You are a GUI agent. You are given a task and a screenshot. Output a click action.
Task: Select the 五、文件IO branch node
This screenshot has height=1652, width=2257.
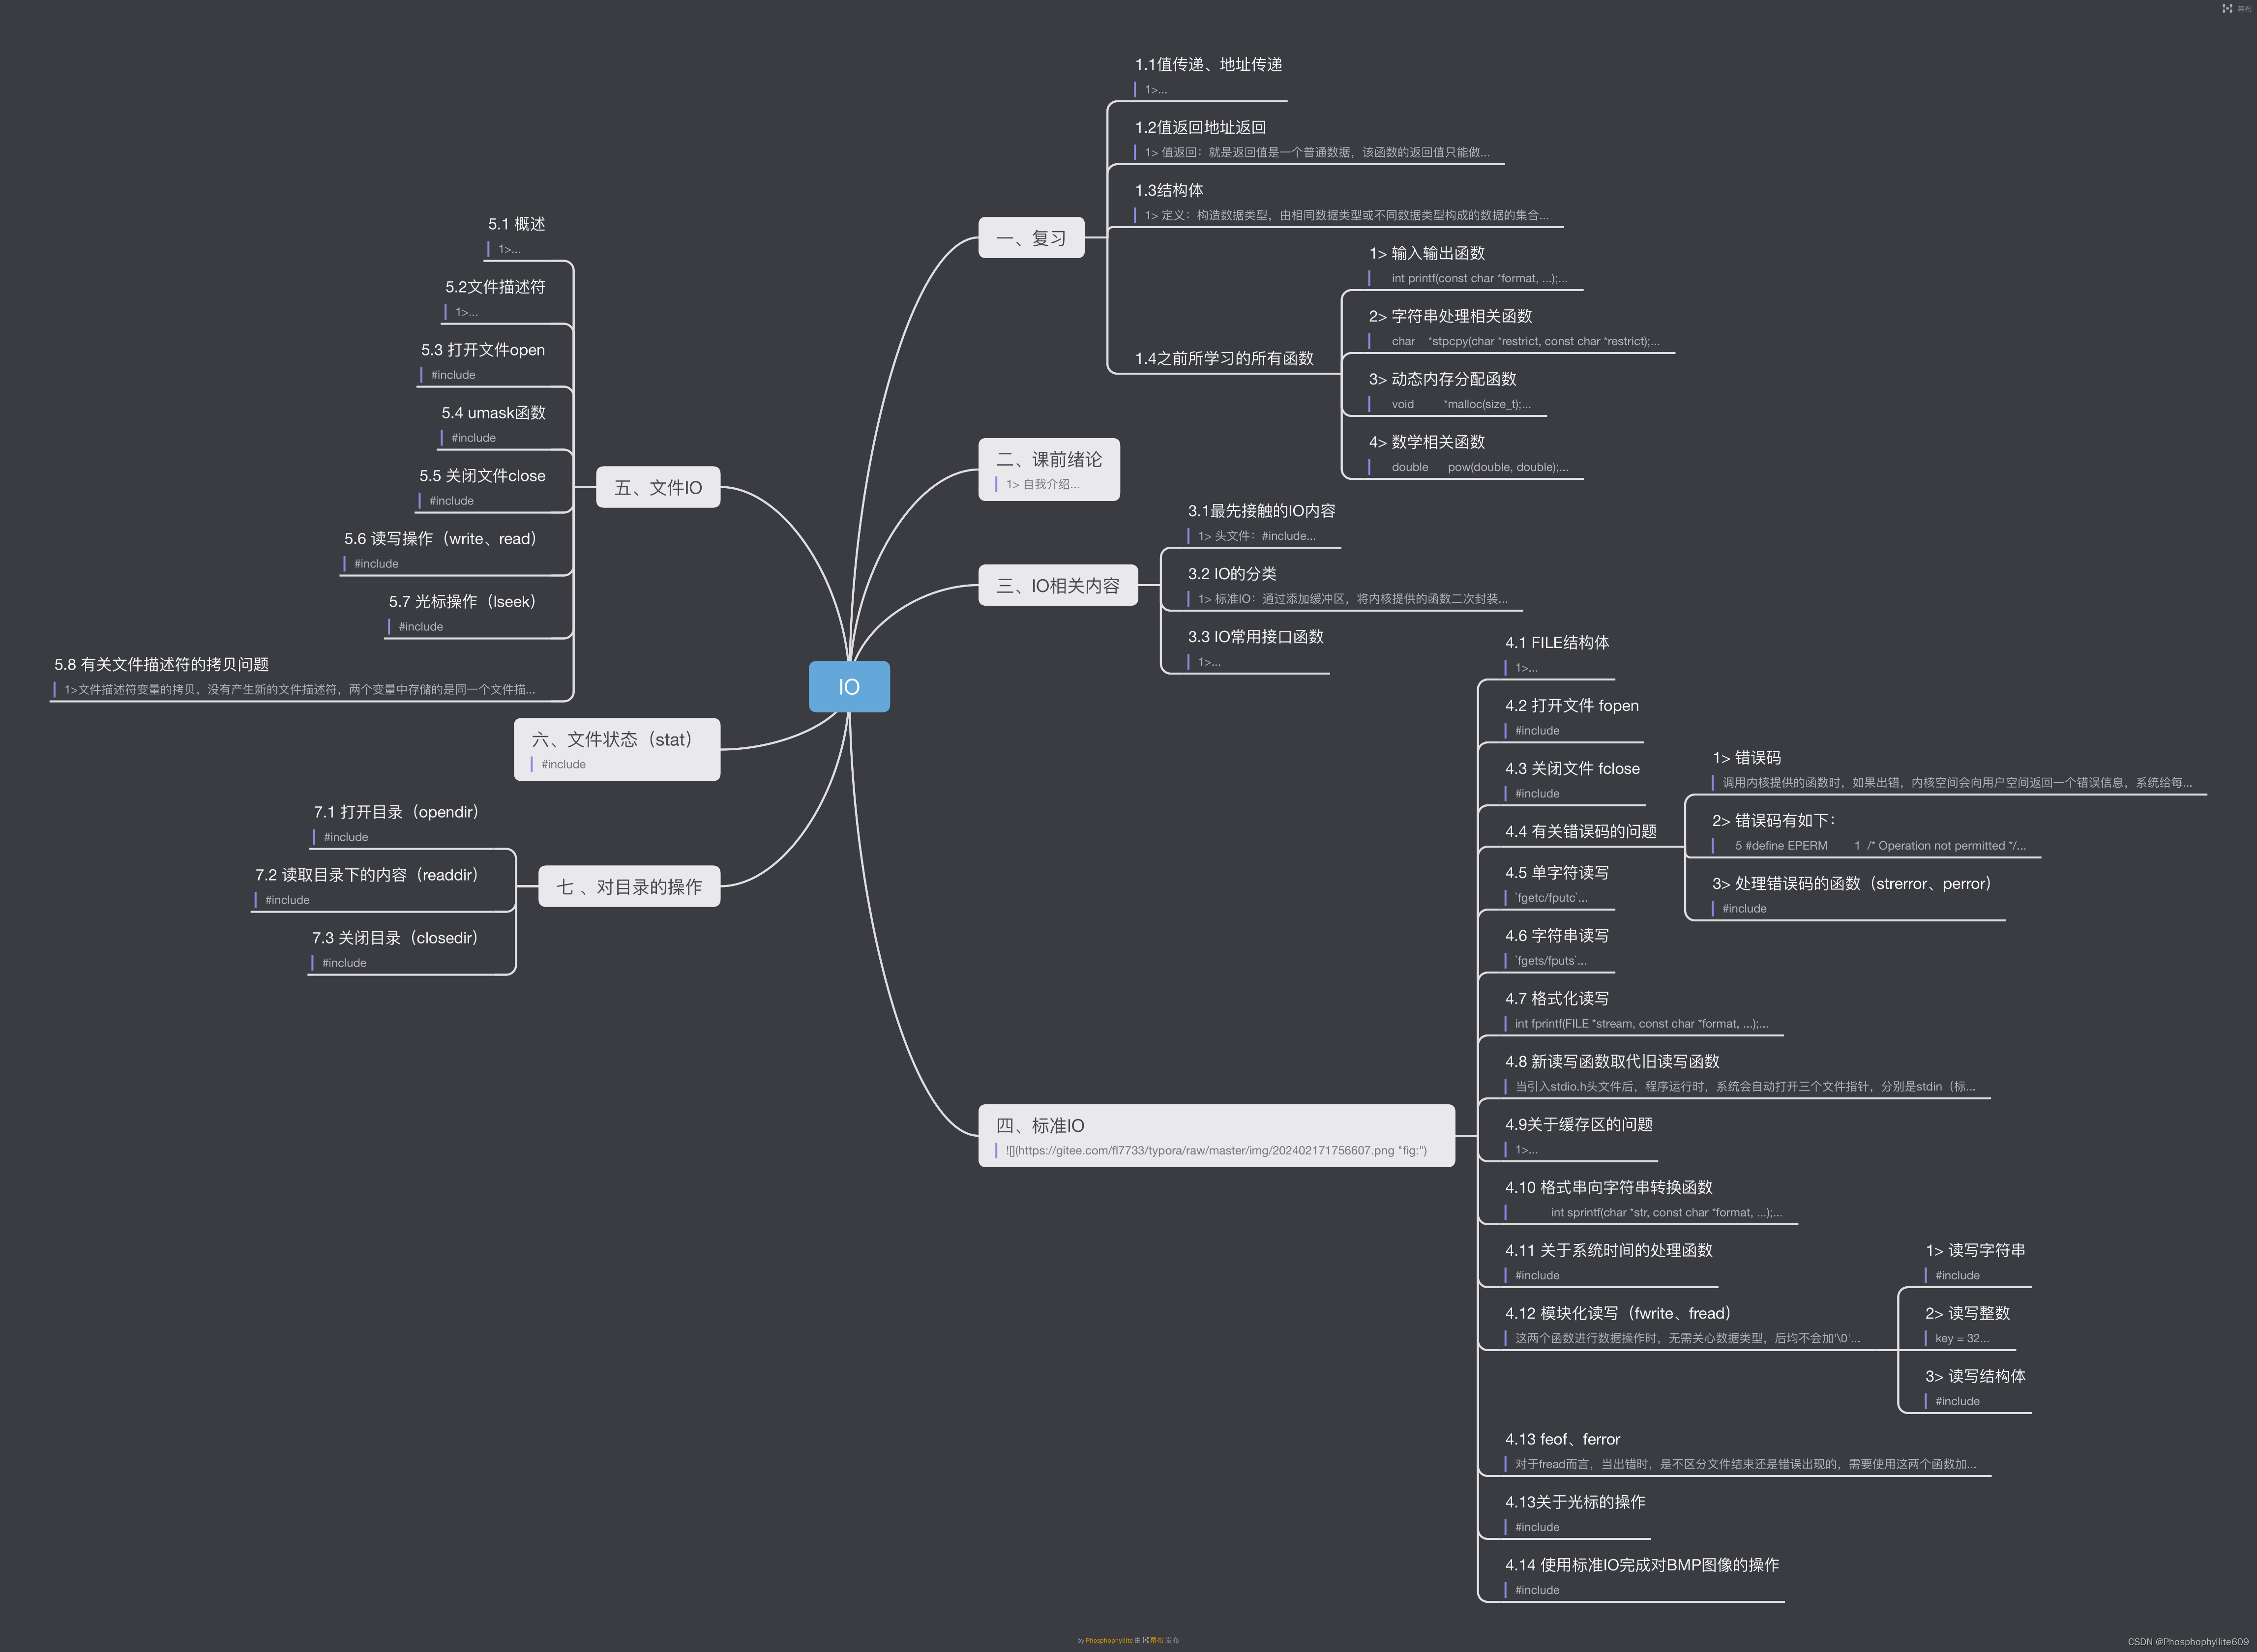[657, 488]
